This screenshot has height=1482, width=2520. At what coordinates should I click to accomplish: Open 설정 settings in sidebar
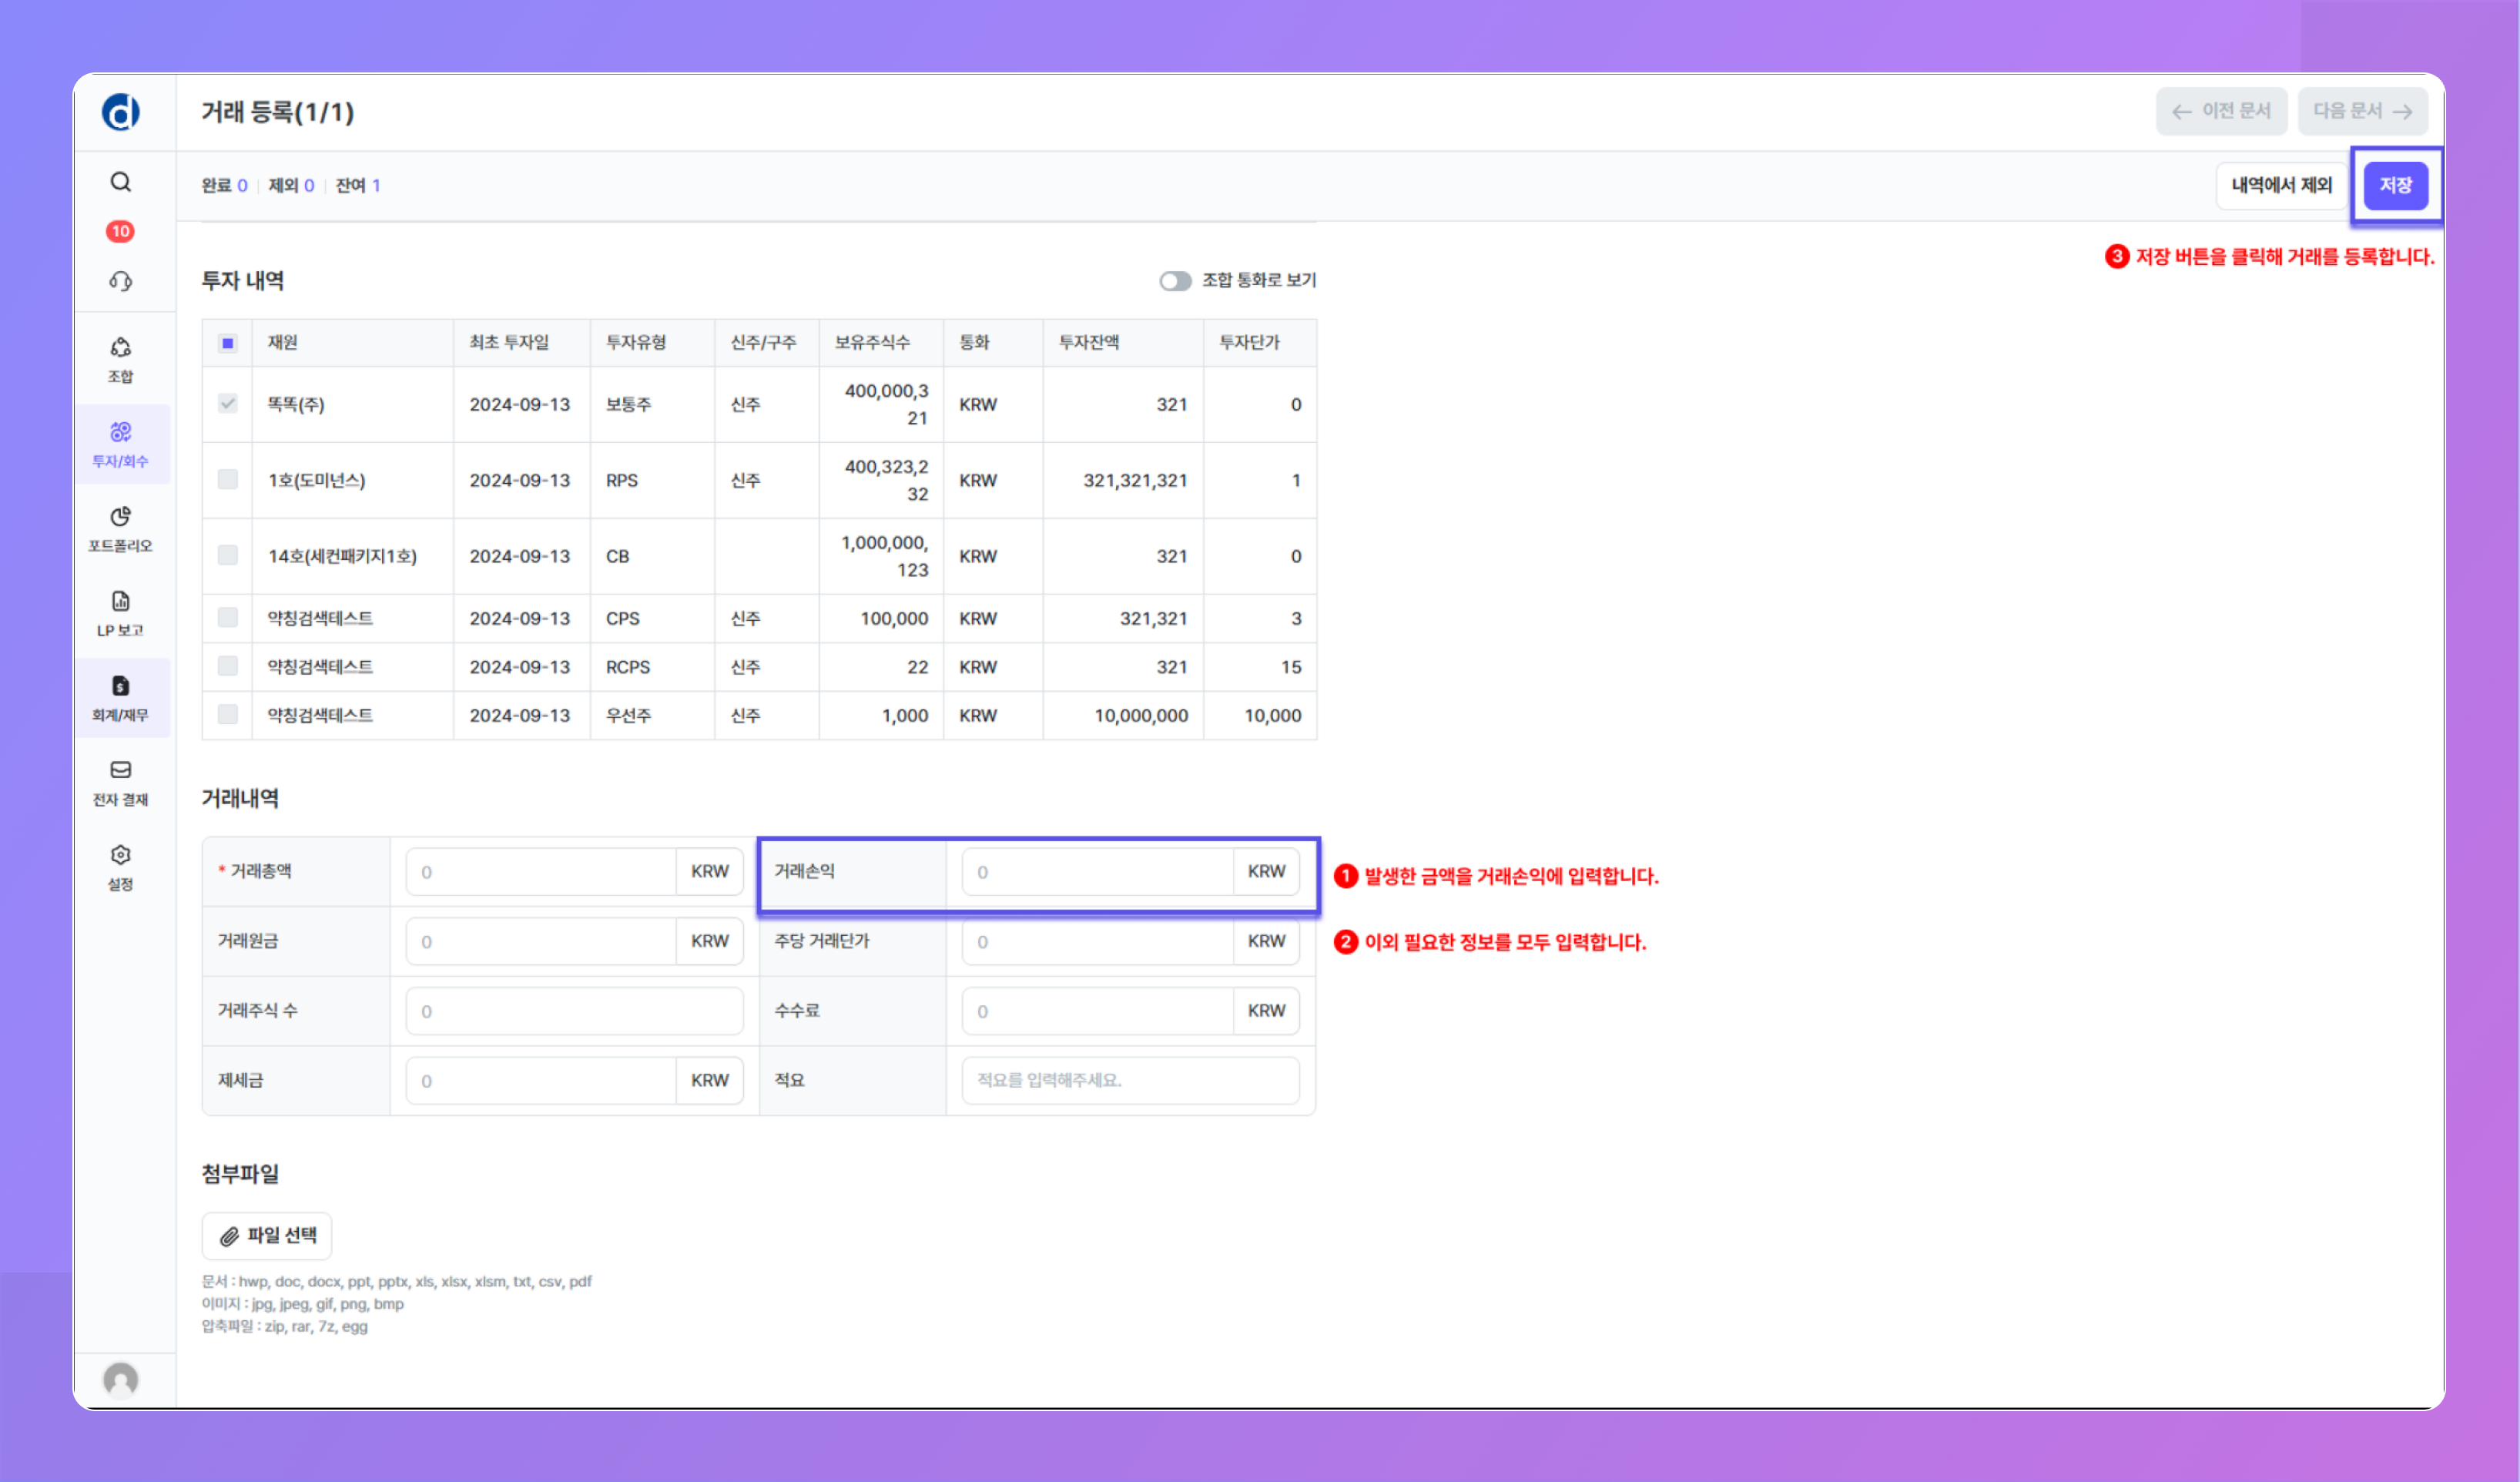tap(120, 867)
